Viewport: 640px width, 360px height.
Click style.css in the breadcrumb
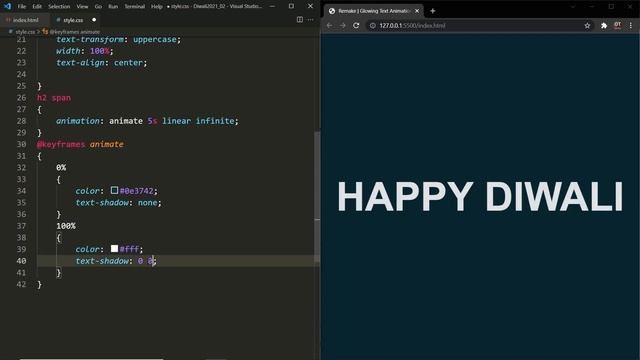pos(25,31)
